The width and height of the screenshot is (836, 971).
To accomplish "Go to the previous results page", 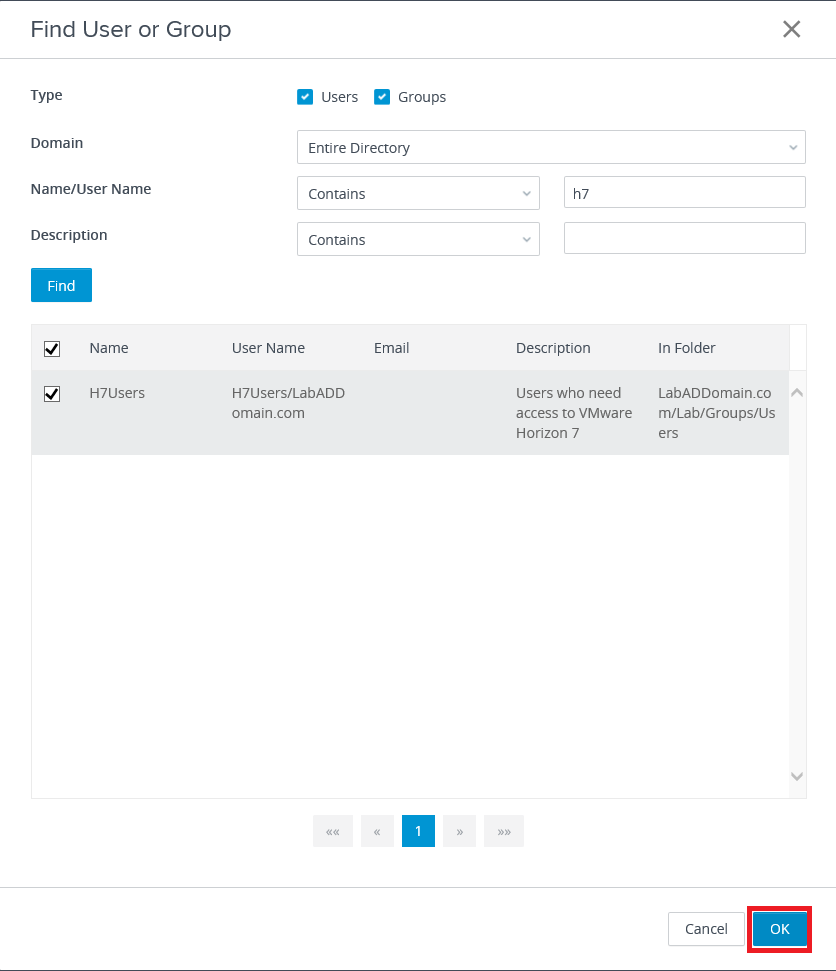I will click(377, 831).
